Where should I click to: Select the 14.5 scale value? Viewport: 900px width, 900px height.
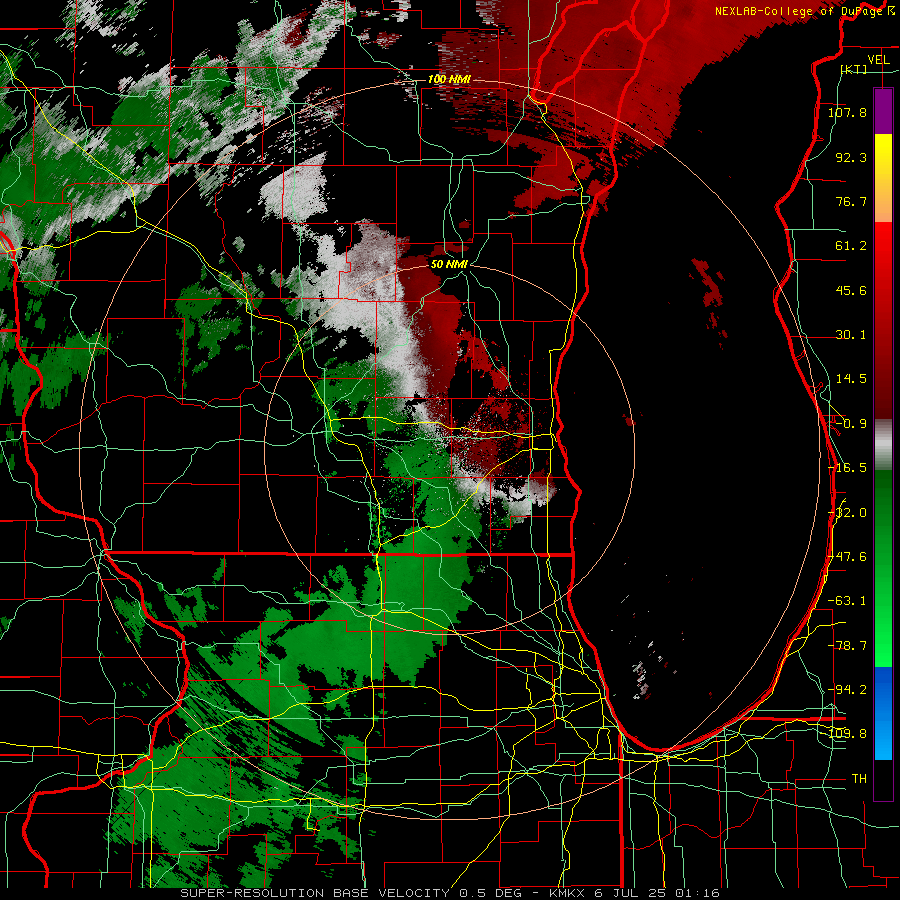tap(851, 379)
